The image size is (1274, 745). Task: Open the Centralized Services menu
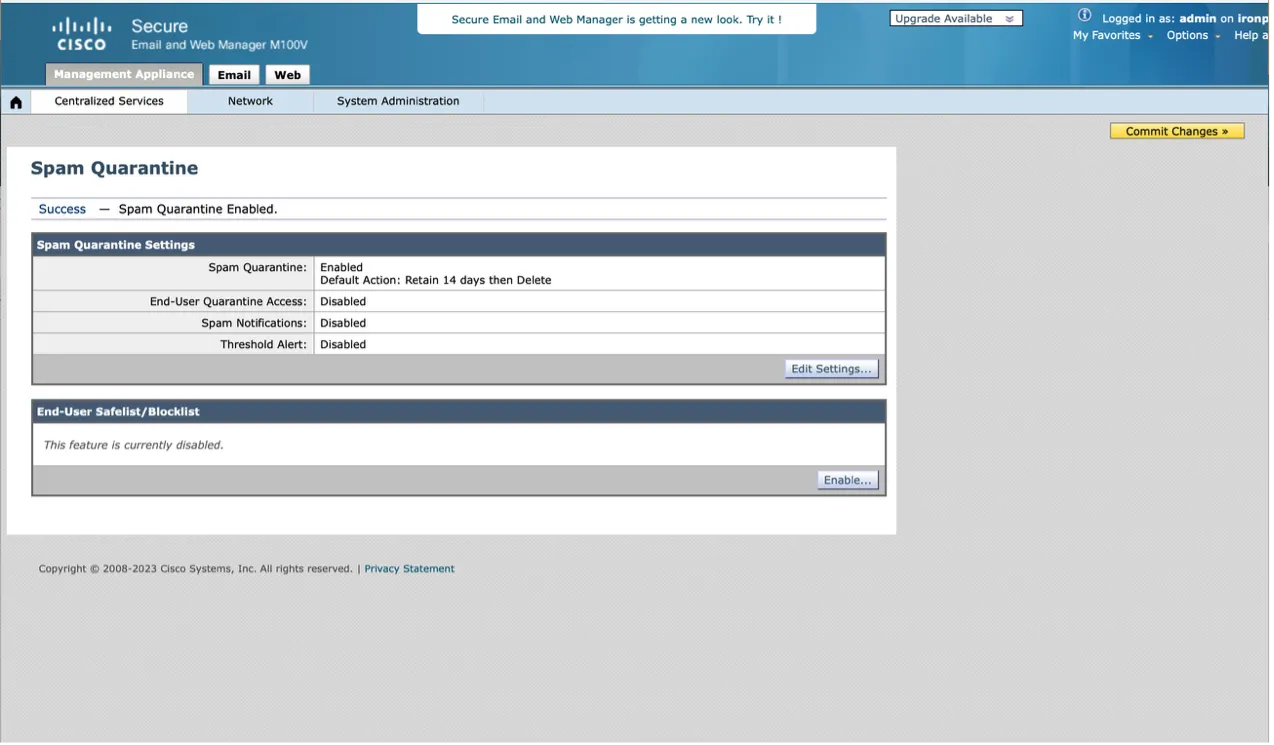pyautogui.click(x=109, y=101)
